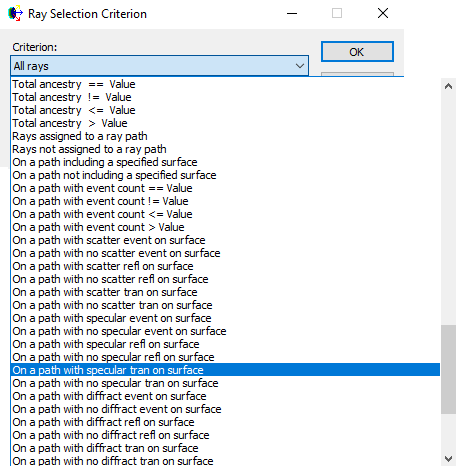
Task: Click the scrollbar down arrow
Action: 448,458
